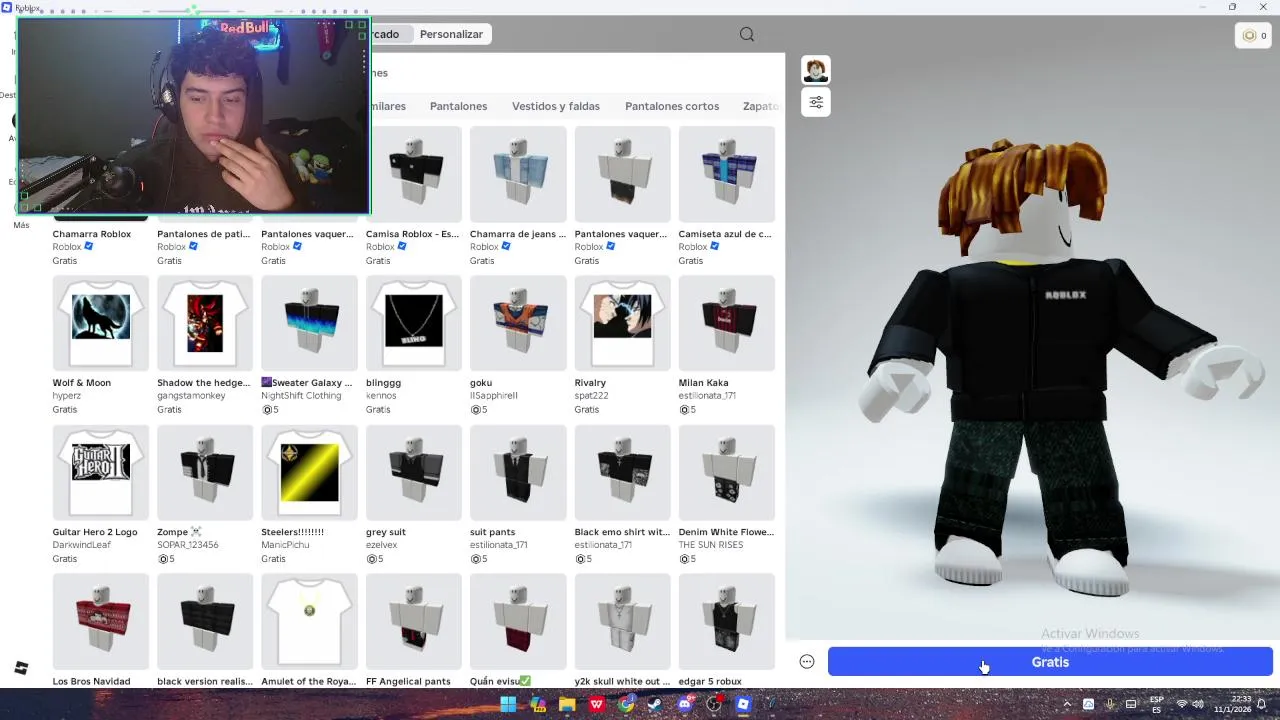Click creator name 'spat222'
The height and width of the screenshot is (720, 1280).
coord(590,396)
